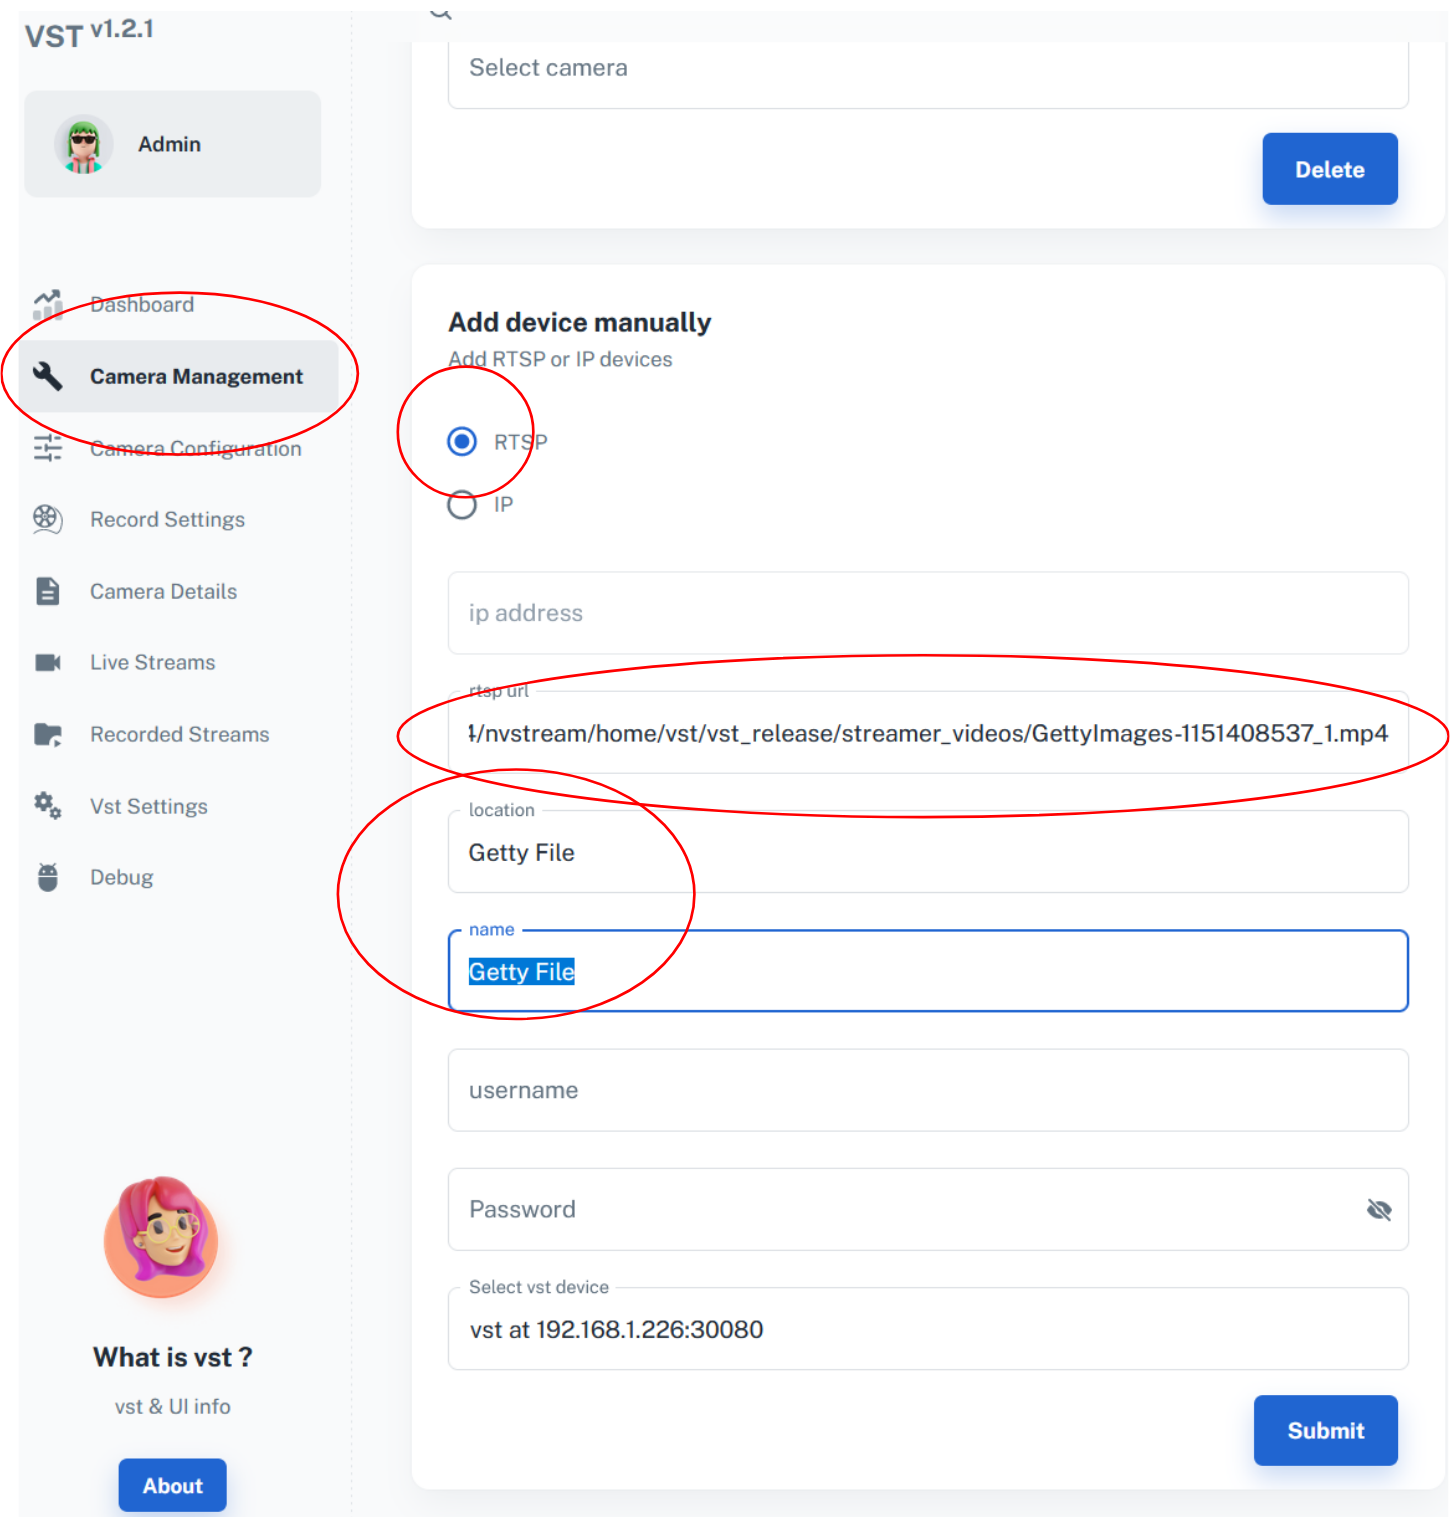Click the Camera Details document icon

coord(48,591)
